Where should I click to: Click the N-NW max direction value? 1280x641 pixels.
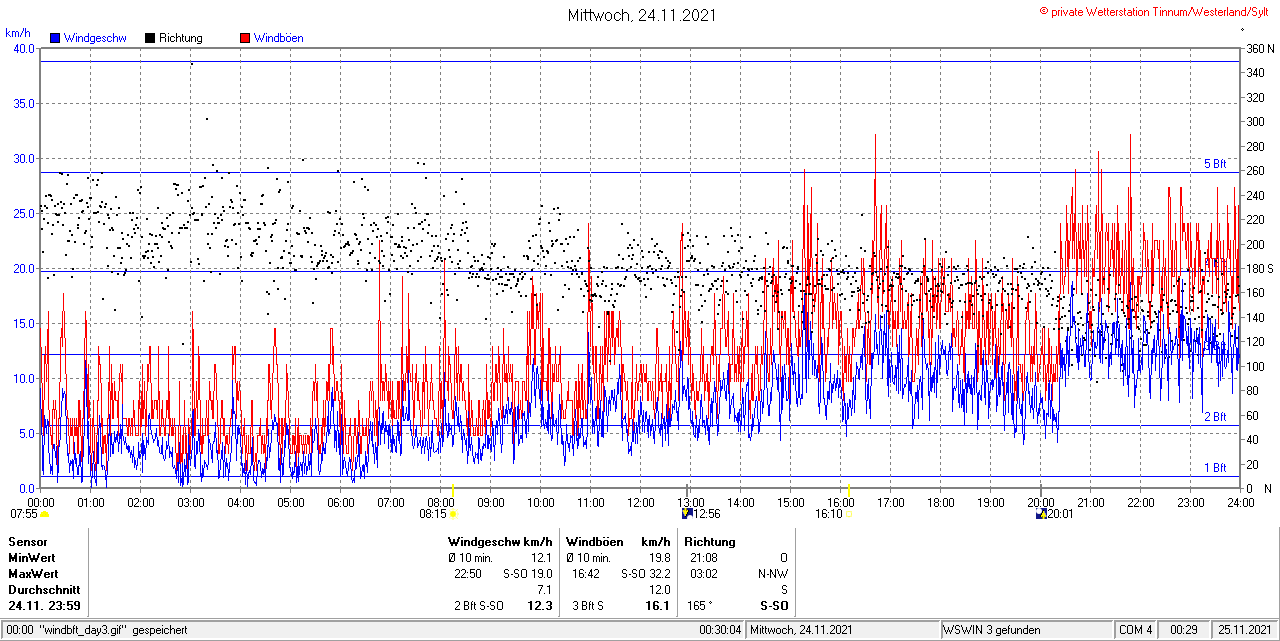pyautogui.click(x=773, y=574)
